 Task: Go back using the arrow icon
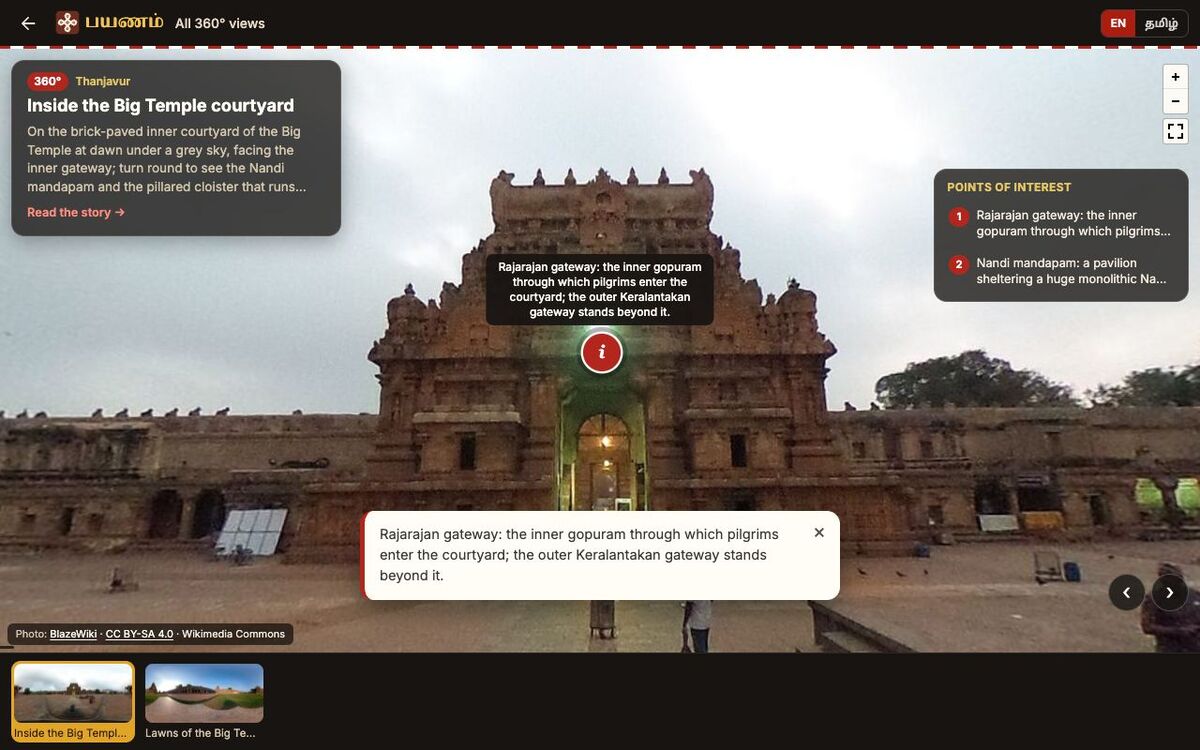pyautogui.click(x=28, y=23)
